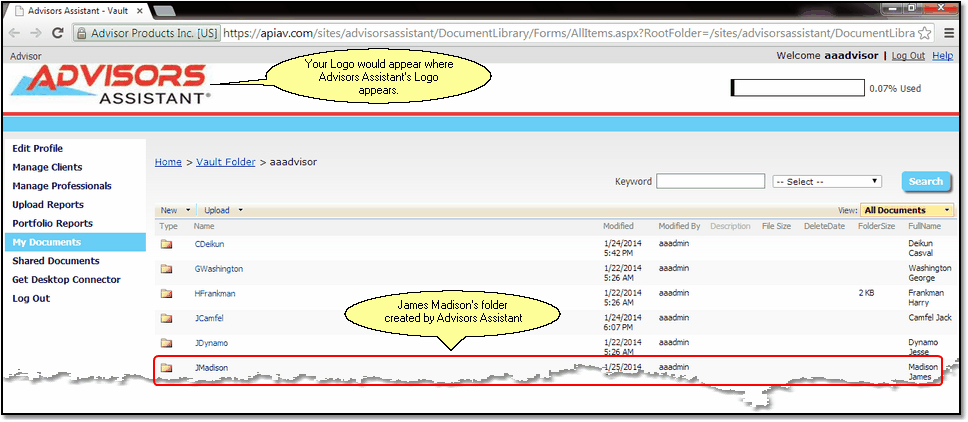Click Log Out in the sidebar

tap(31, 299)
